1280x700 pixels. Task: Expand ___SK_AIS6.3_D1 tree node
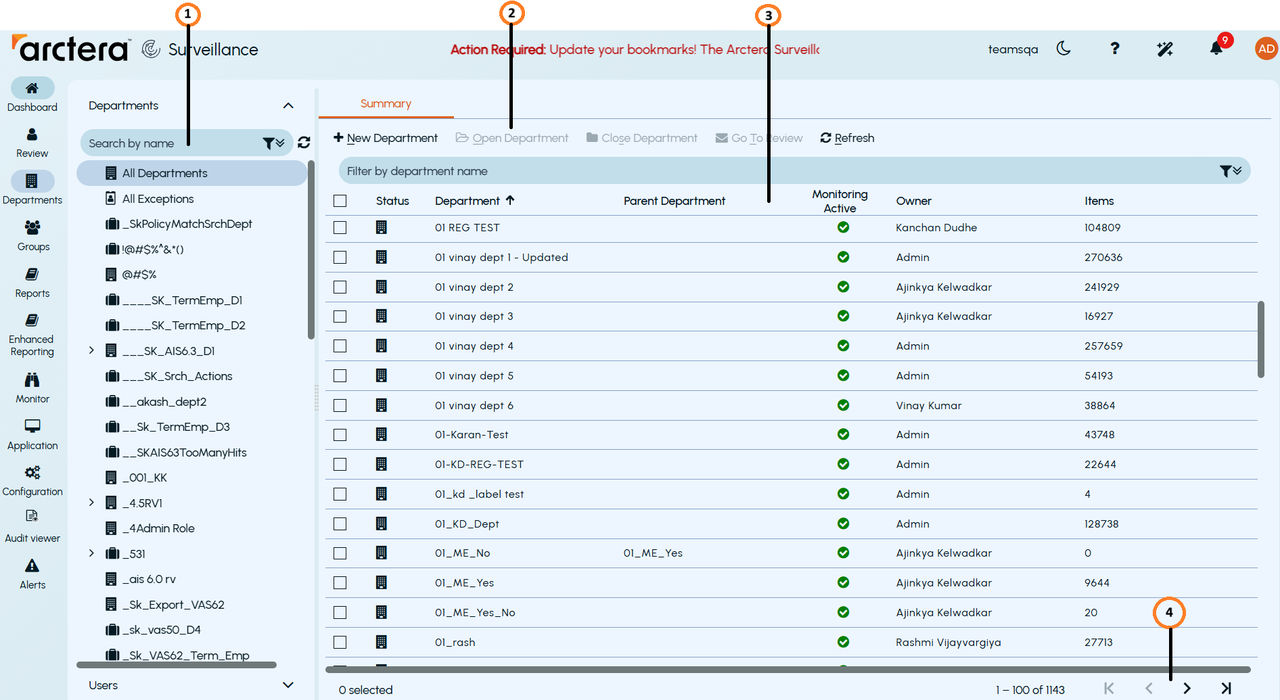point(91,350)
